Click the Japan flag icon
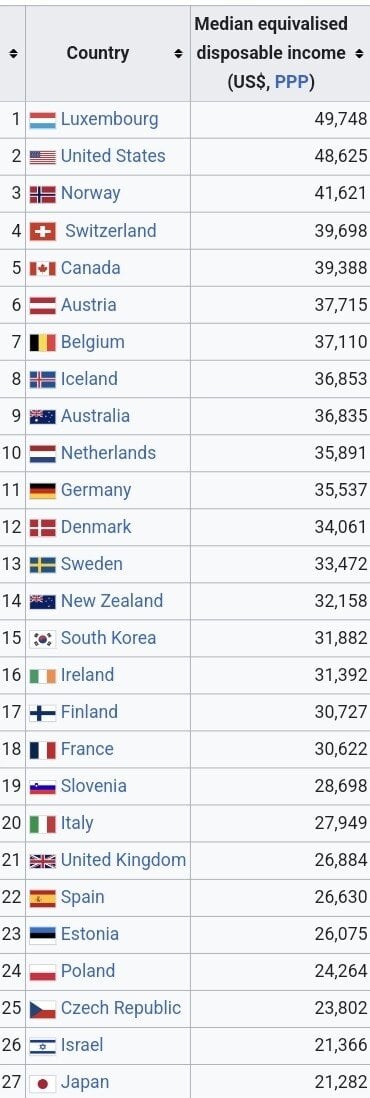 [x=42, y=1084]
